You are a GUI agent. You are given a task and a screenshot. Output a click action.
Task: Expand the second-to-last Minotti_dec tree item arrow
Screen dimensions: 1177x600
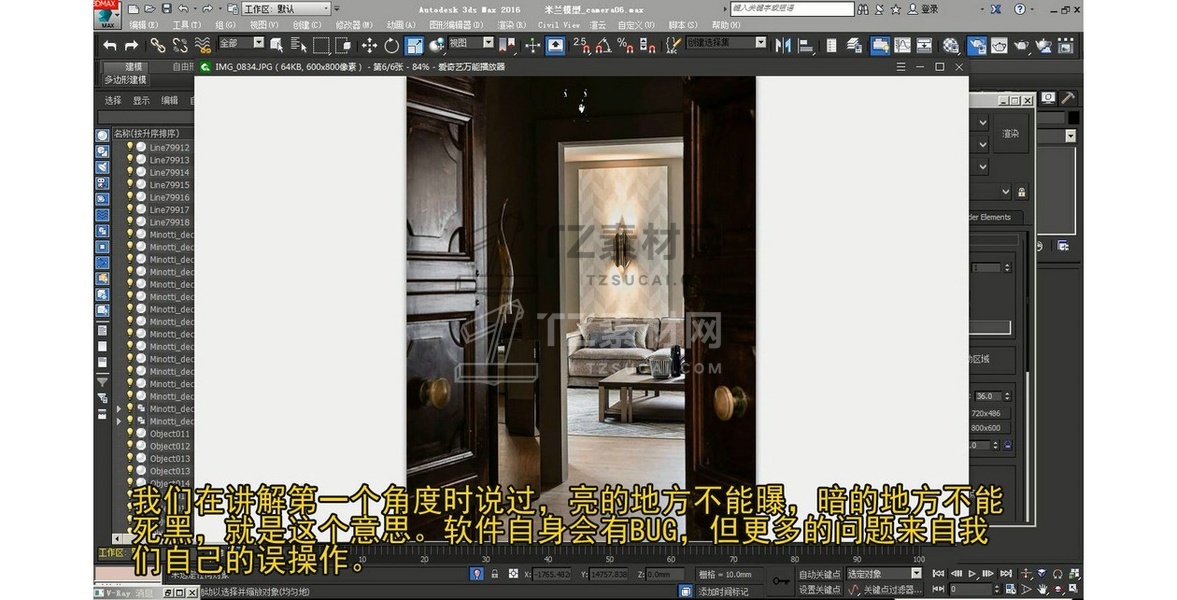coord(119,409)
